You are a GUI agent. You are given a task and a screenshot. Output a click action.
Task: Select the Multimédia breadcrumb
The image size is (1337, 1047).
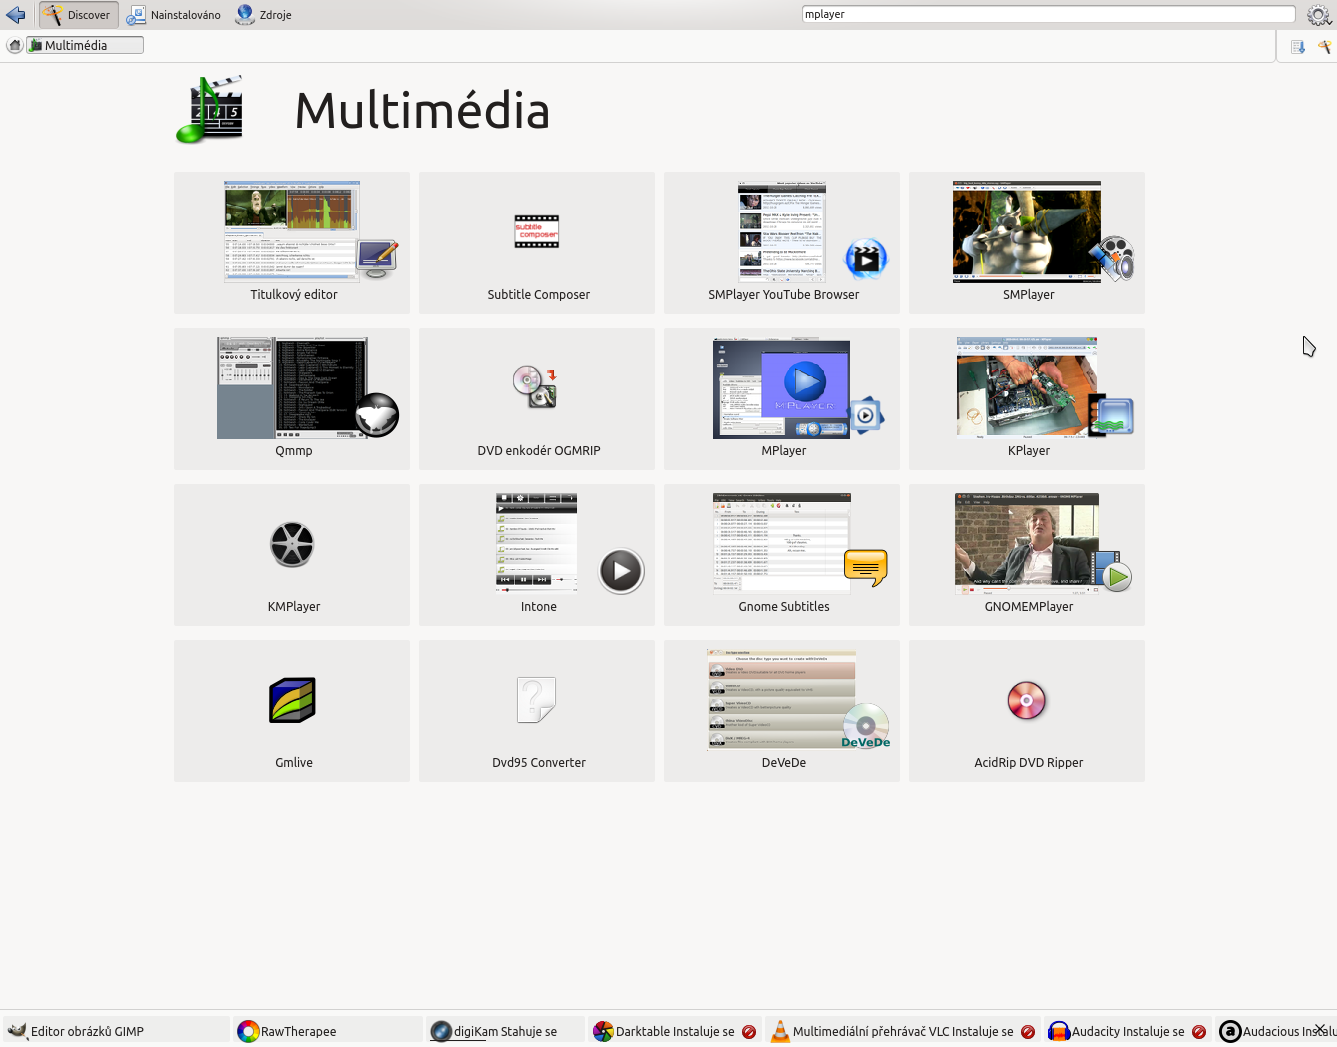85,45
